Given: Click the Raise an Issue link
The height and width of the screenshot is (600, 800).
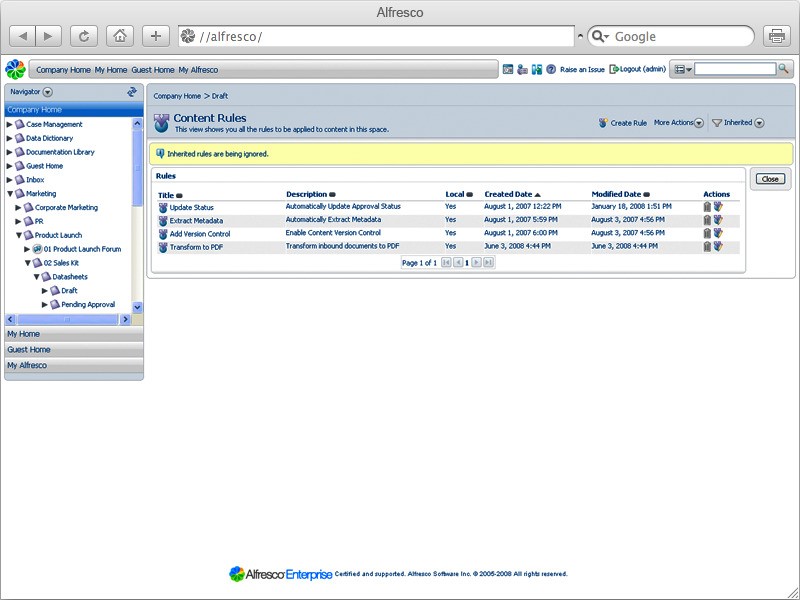Looking at the screenshot, I should (583, 68).
